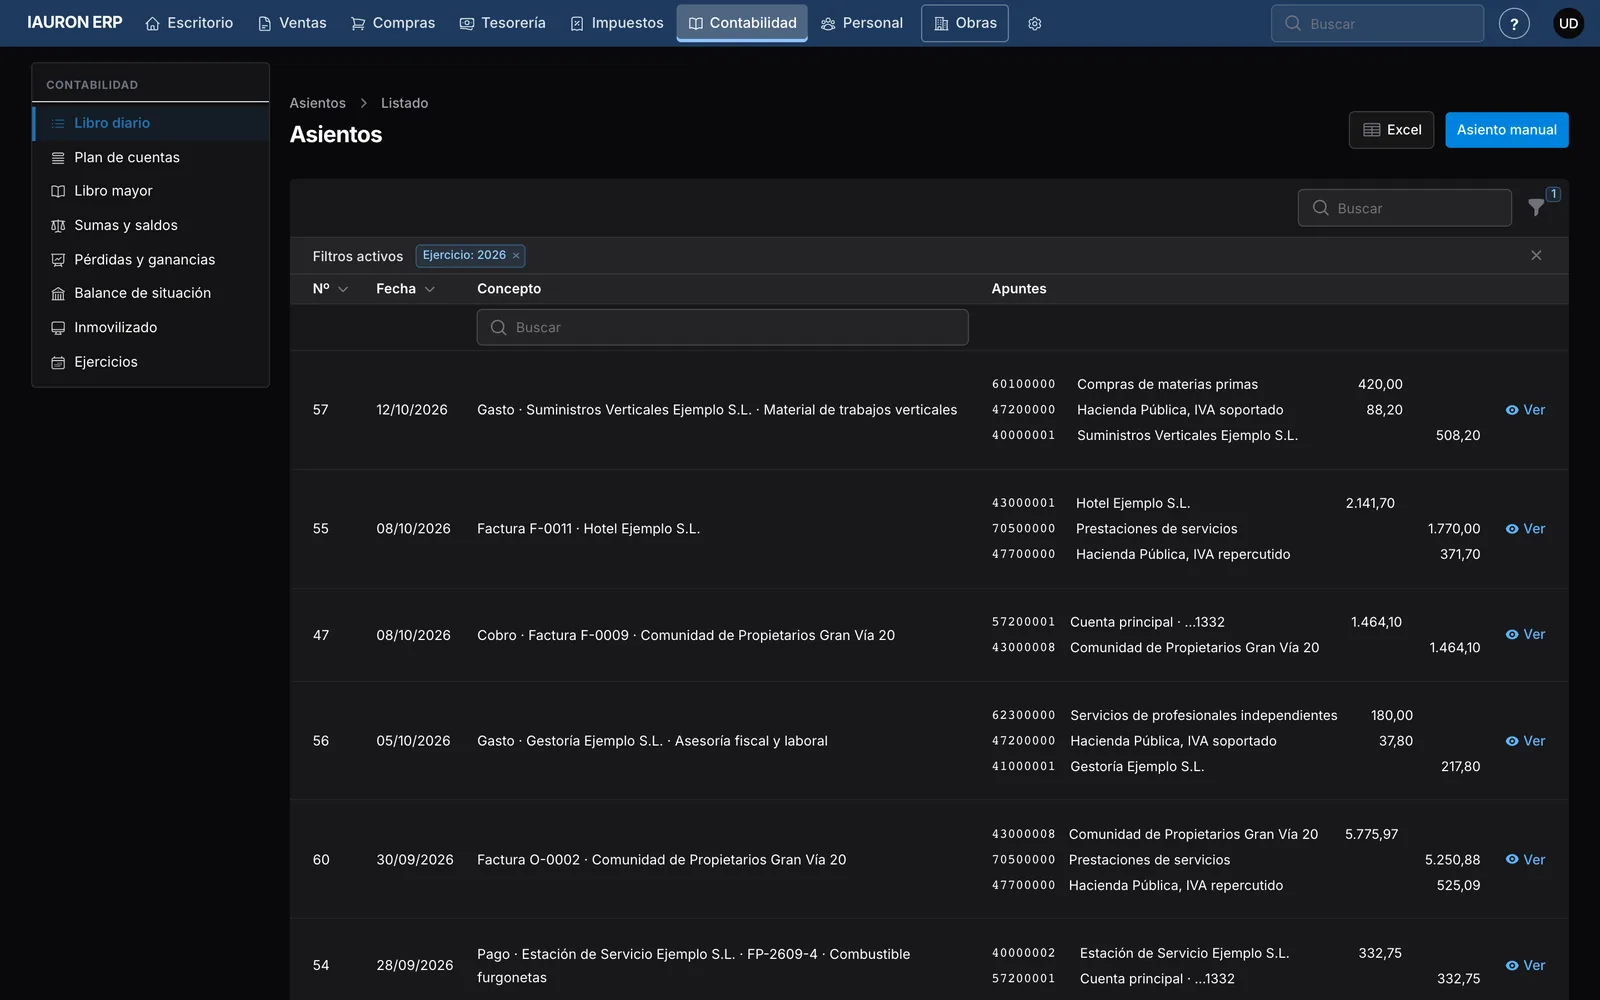Remove the Ejercicio: 2026 filter chip

click(x=516, y=256)
